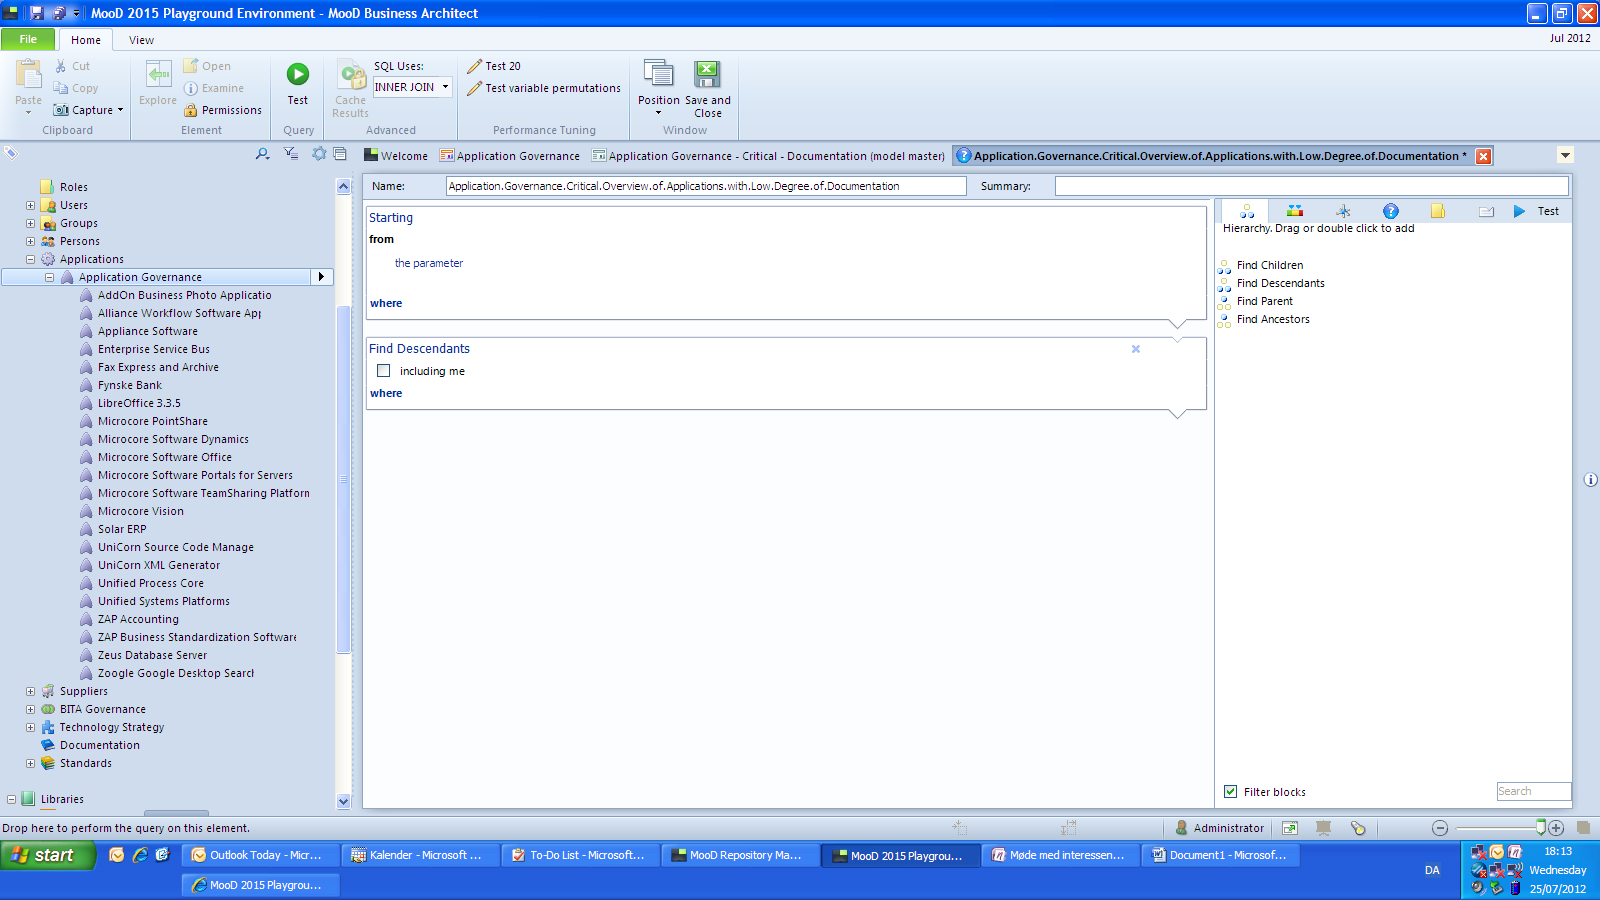Click the Permissions icon in Element group
This screenshot has height=900, width=1600.
(191, 110)
